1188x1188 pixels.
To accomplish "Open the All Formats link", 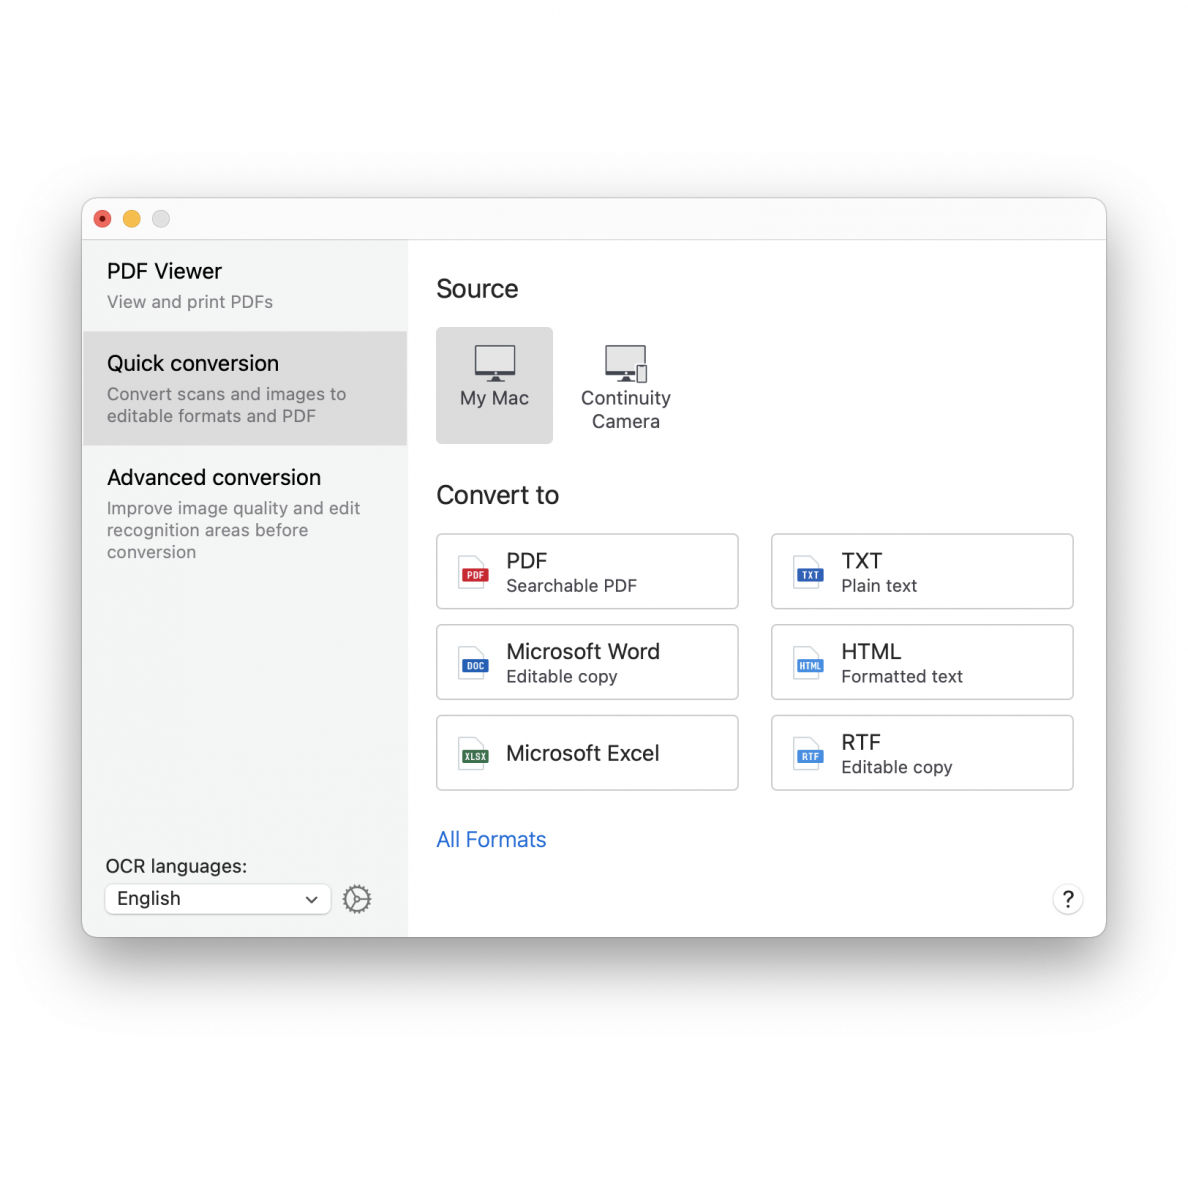I will pos(491,839).
